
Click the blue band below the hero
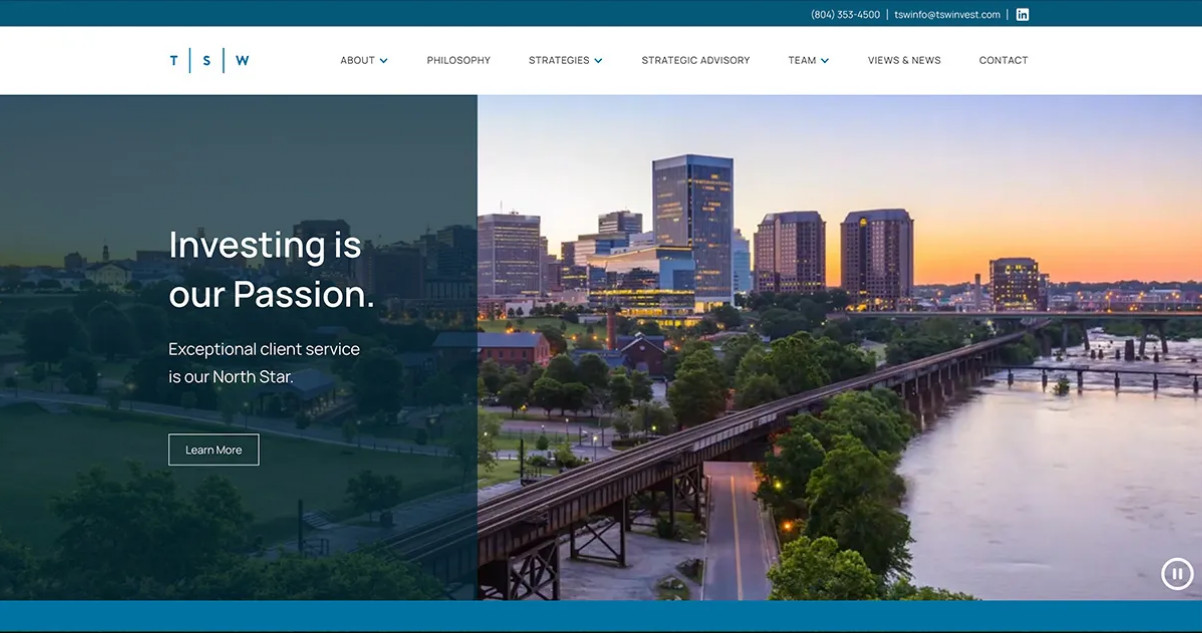pos(601,617)
